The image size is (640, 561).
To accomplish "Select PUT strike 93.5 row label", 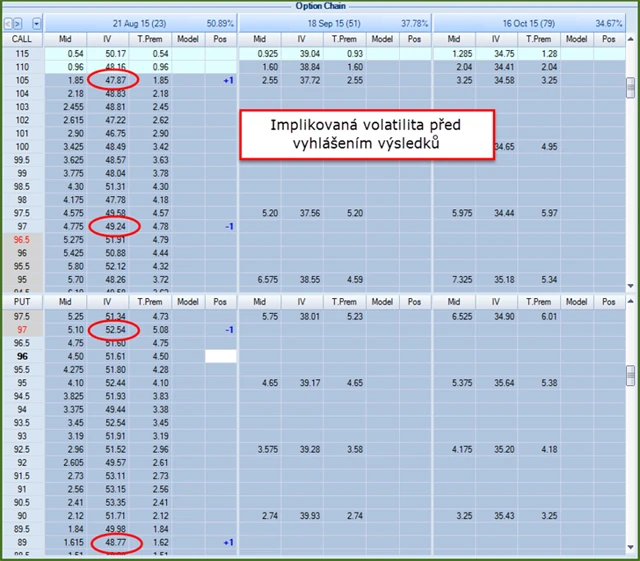I will click(x=22, y=423).
